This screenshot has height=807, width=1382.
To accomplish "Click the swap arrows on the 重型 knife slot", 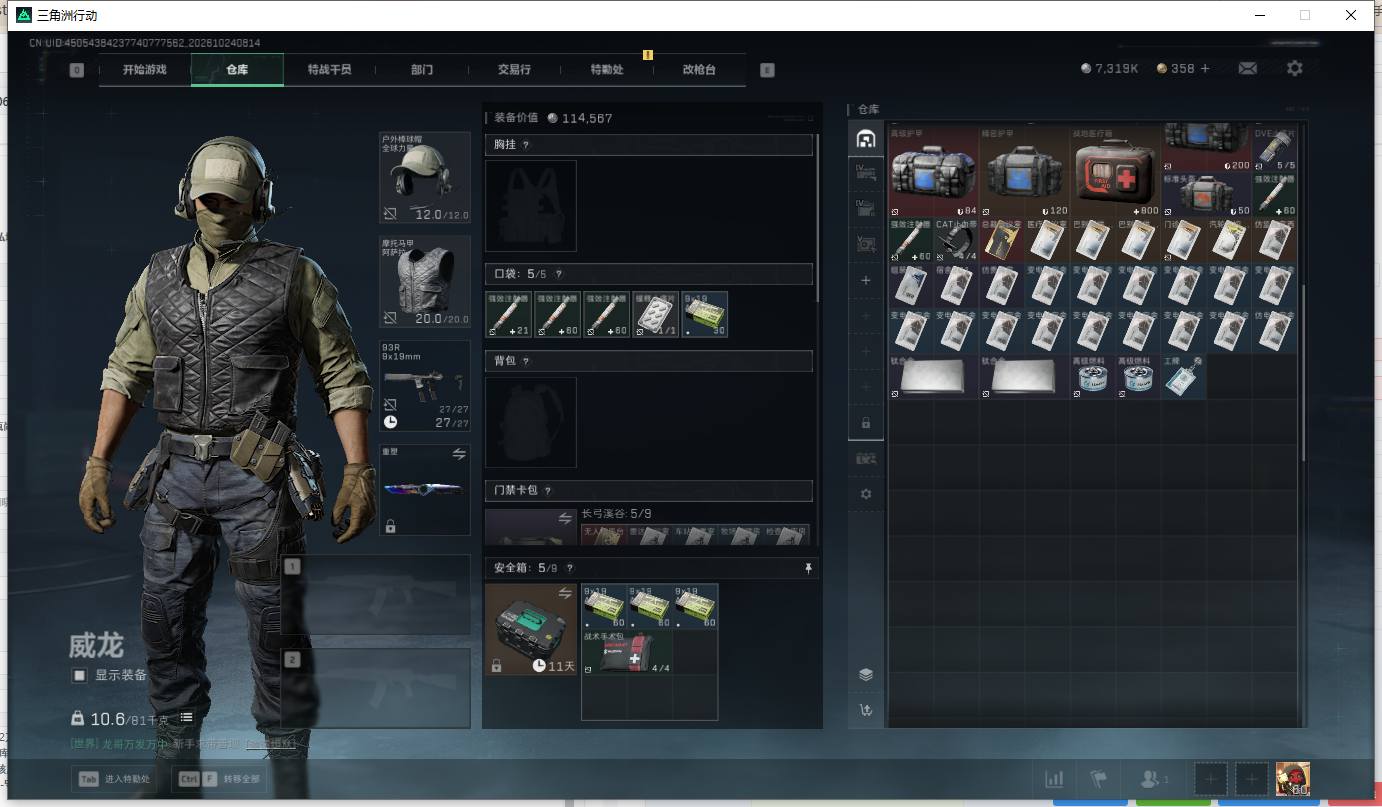I will click(459, 454).
